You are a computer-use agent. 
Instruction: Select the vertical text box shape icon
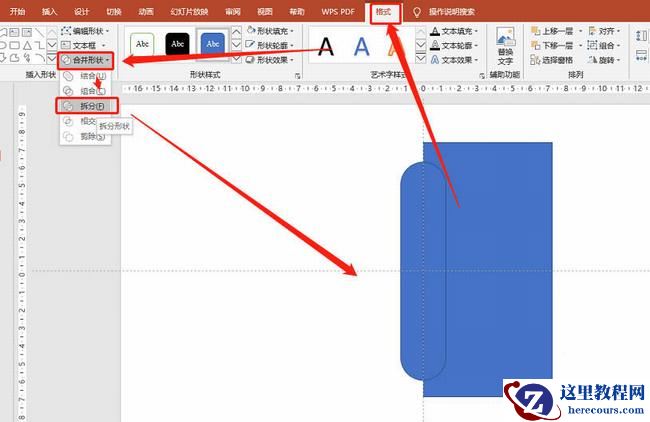[27, 32]
